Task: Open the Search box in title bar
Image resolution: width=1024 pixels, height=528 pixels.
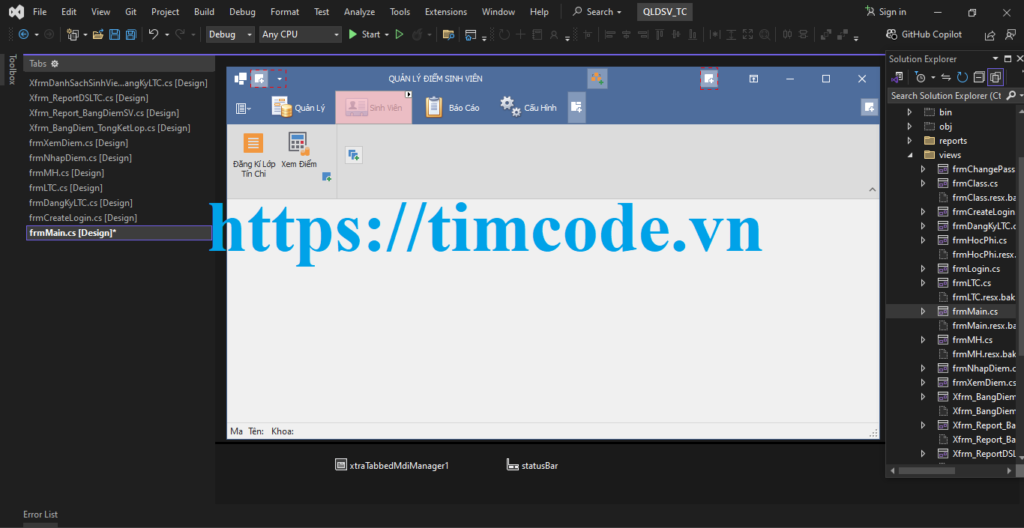Action: 597,12
